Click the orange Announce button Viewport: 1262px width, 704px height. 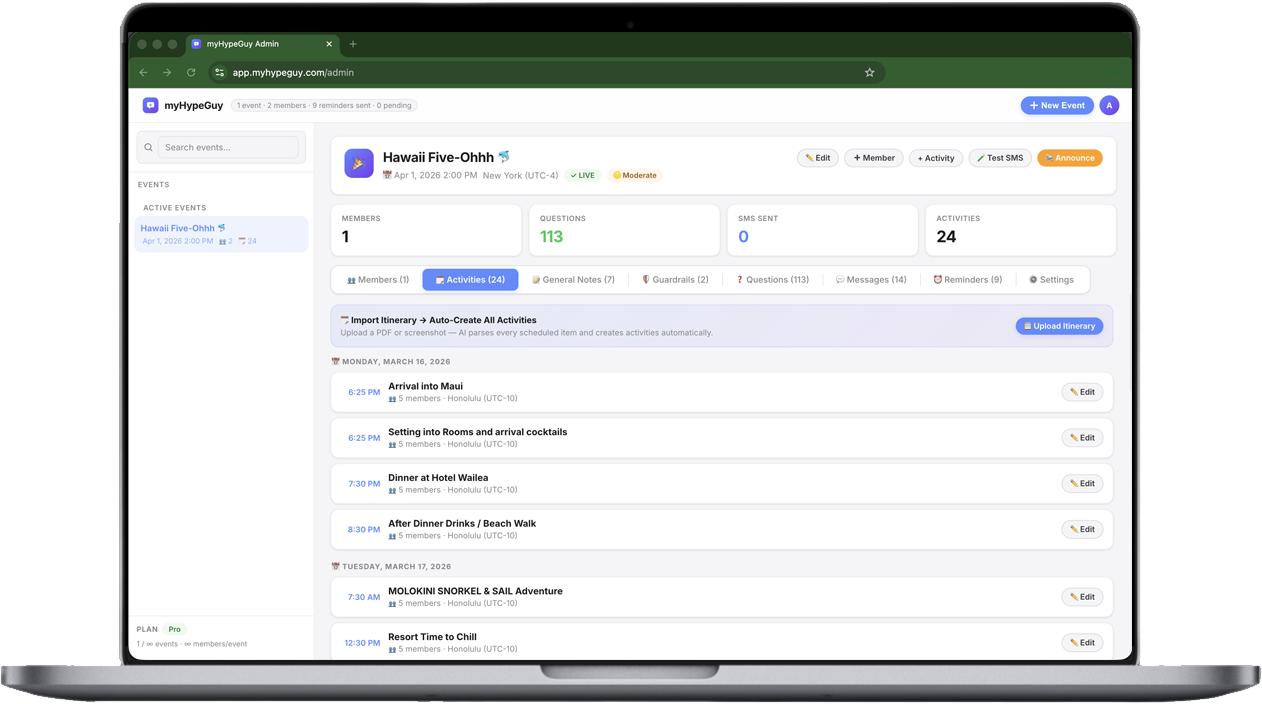coord(1069,158)
